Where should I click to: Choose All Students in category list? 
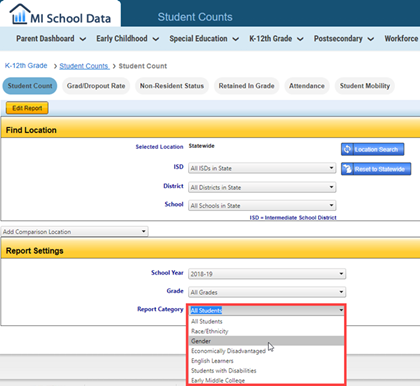[x=266, y=321]
